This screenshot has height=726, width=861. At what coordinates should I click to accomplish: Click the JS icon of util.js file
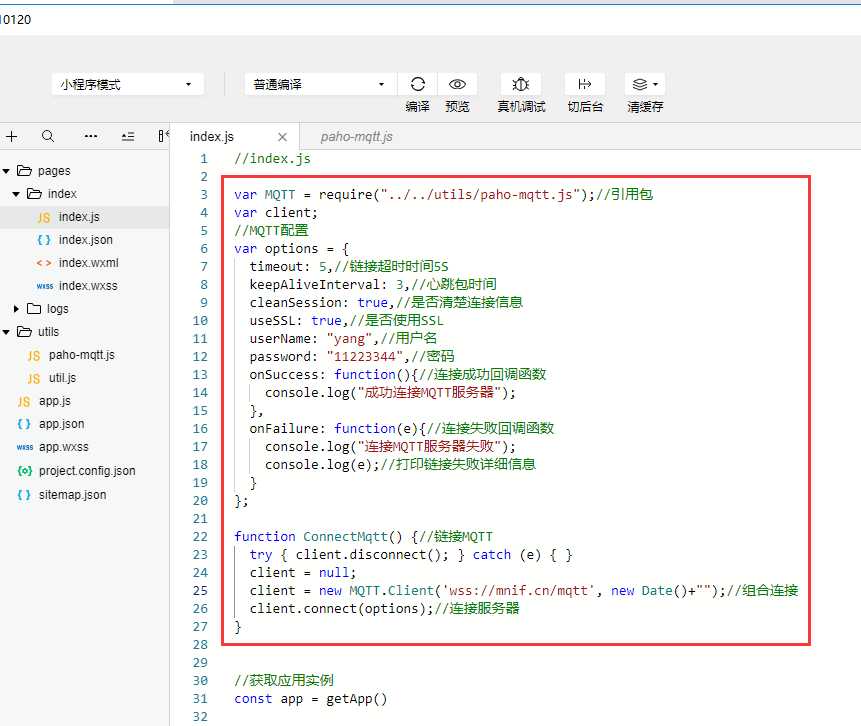pyautogui.click(x=33, y=379)
